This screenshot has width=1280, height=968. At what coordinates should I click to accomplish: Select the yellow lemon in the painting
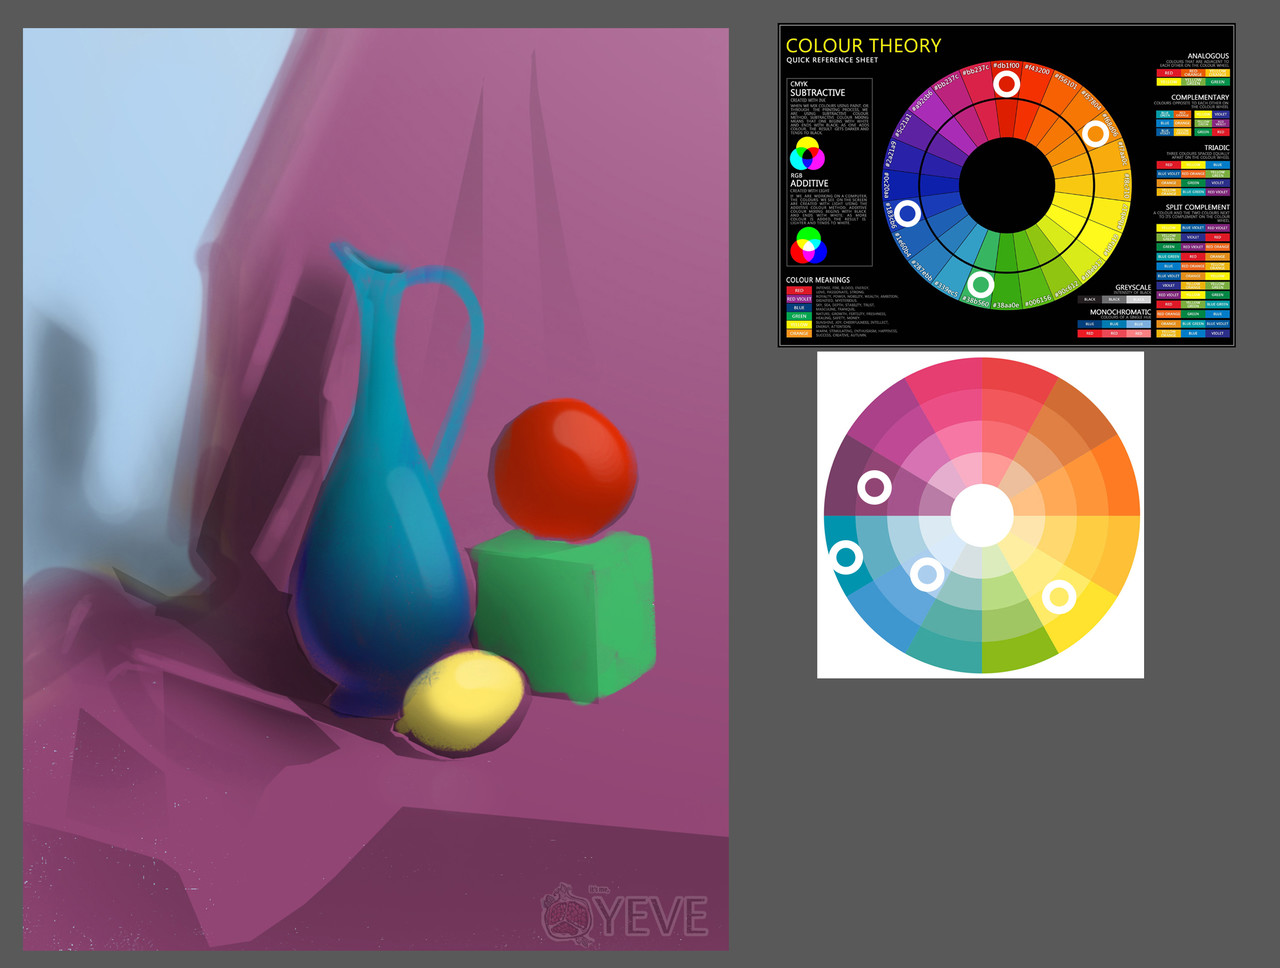coord(463,702)
